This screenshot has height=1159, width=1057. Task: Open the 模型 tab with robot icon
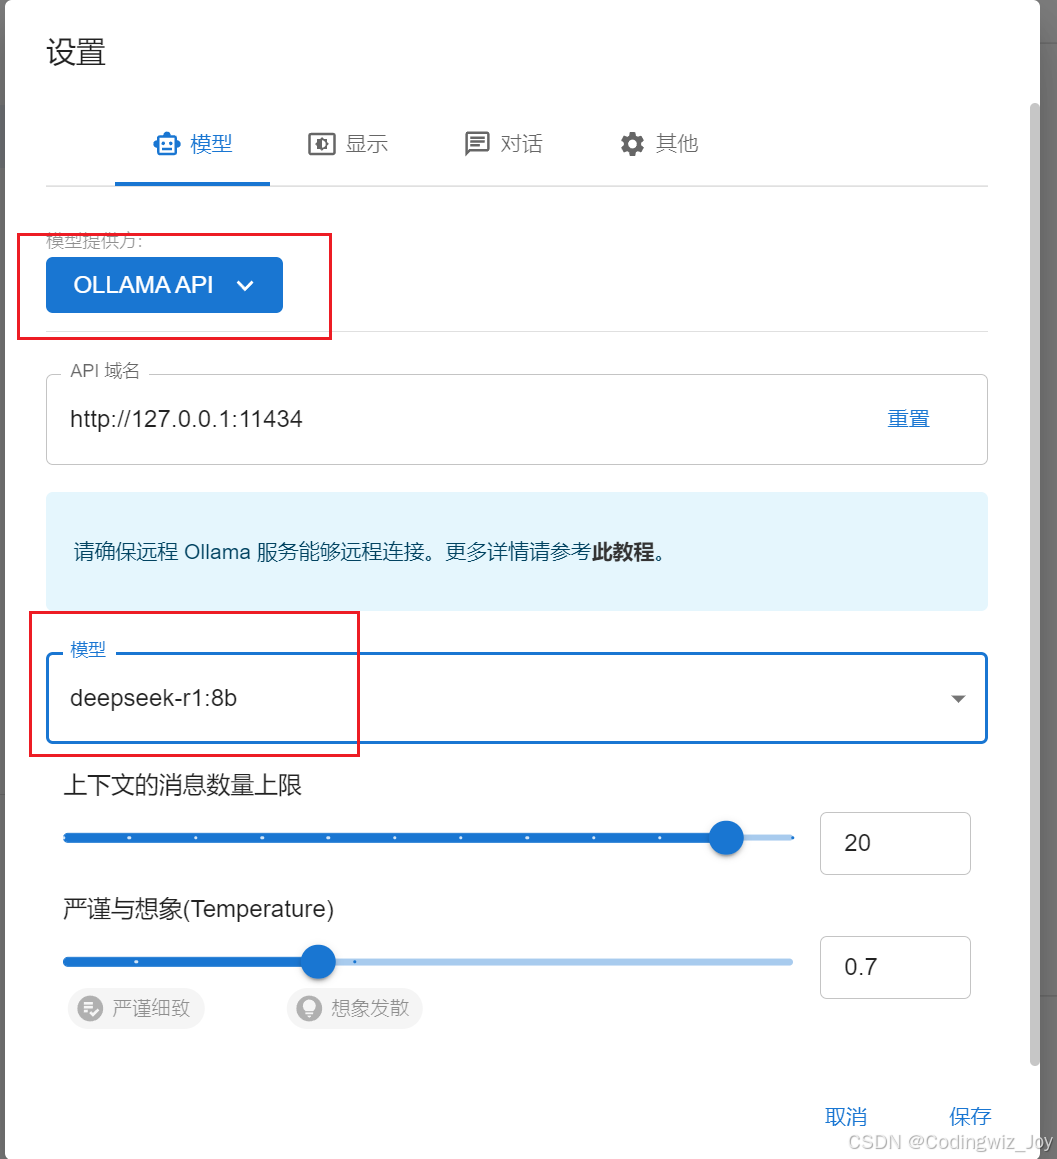click(x=192, y=143)
